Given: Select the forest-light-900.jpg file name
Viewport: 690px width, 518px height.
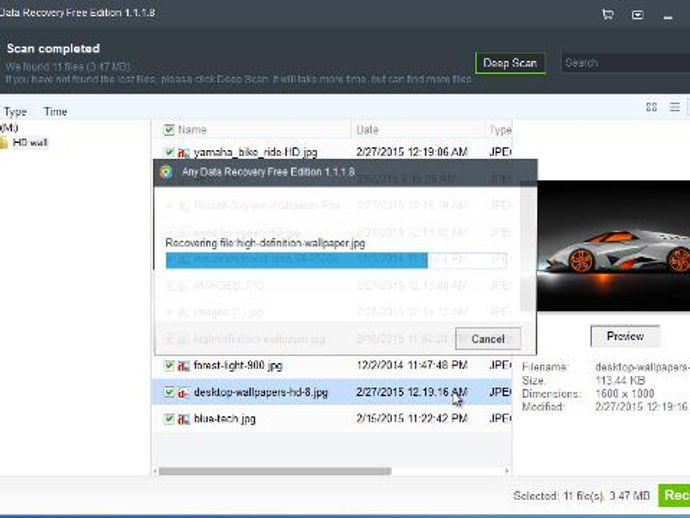Looking at the screenshot, I should pyautogui.click(x=238, y=365).
